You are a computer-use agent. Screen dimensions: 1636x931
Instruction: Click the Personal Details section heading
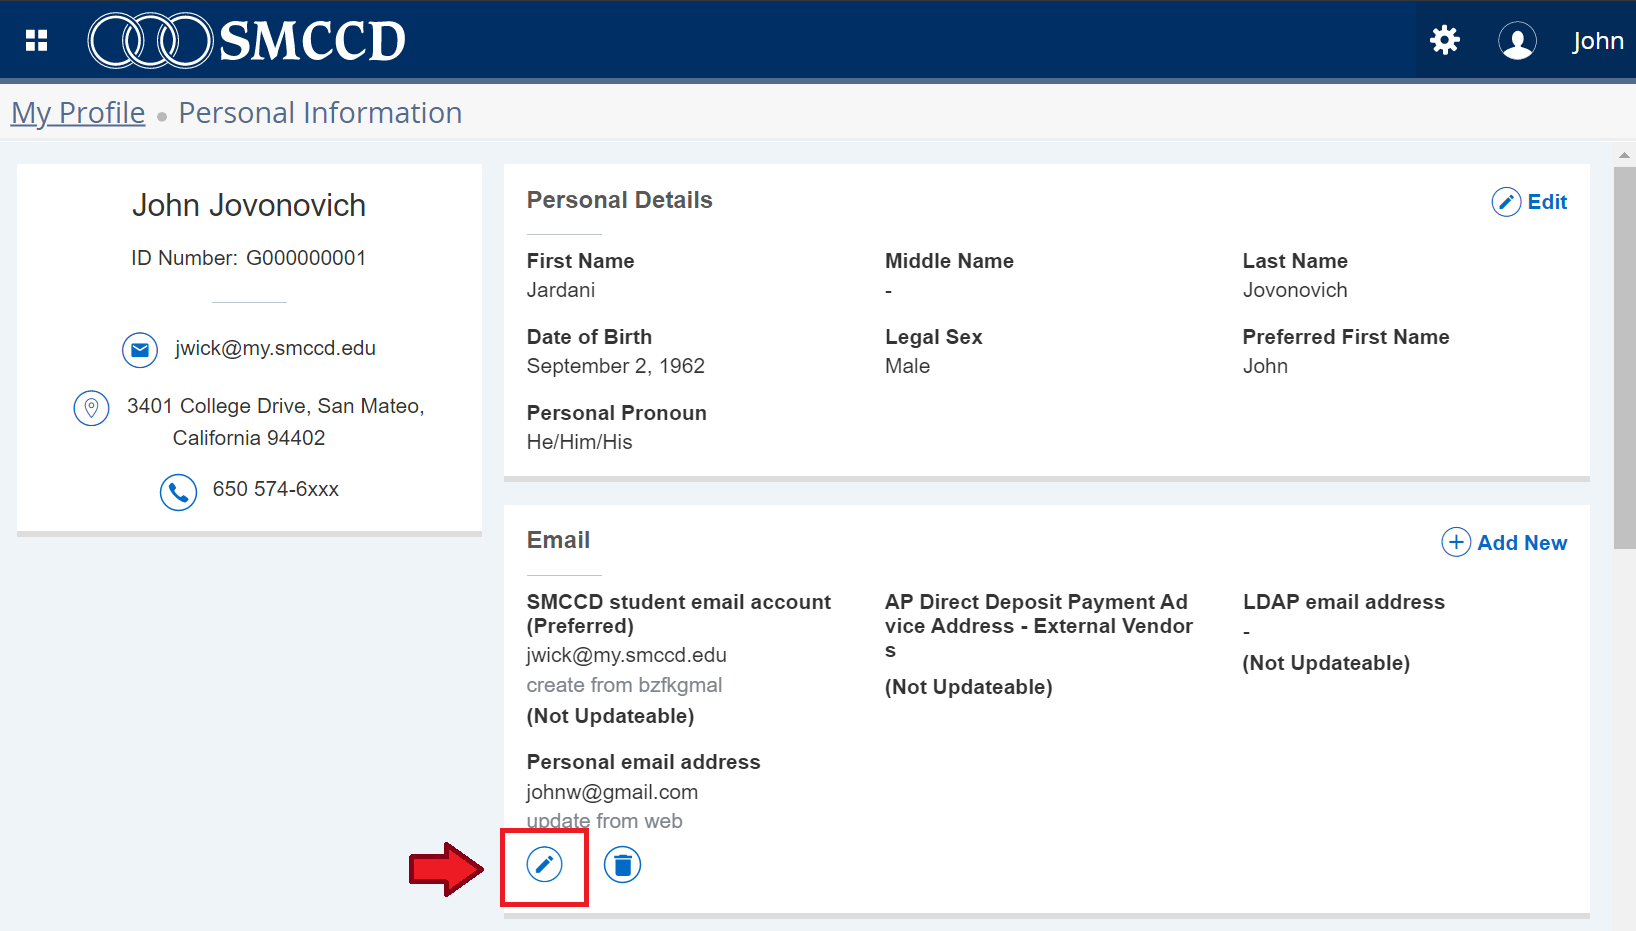620,200
